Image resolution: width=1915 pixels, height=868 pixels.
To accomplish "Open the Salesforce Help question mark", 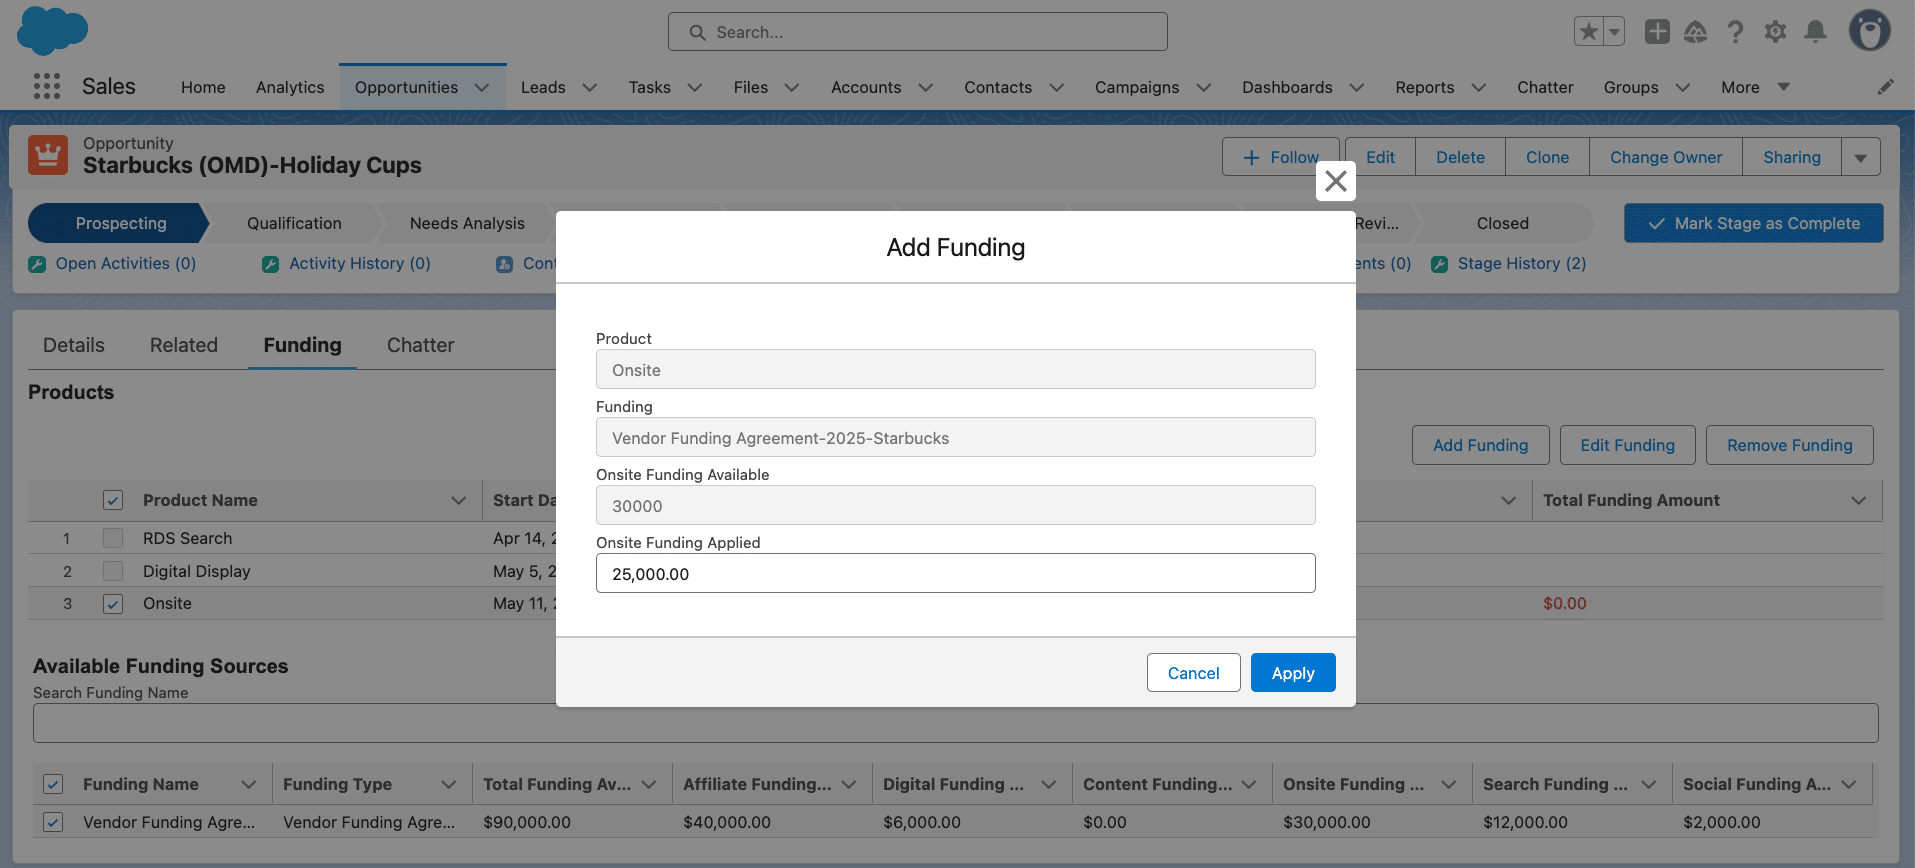I will (x=1736, y=32).
